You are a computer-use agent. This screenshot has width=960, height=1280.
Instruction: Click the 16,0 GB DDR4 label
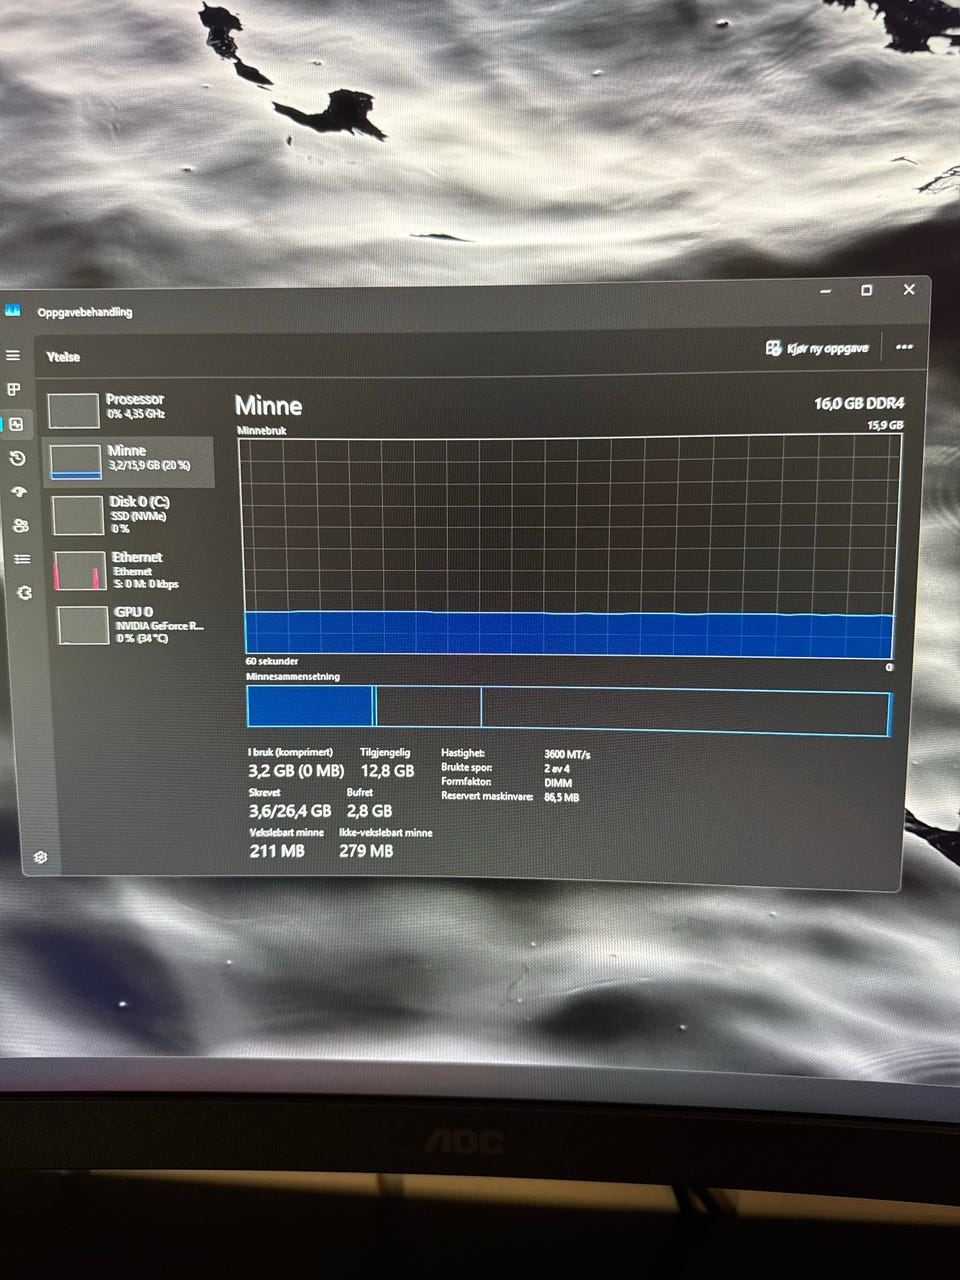point(859,403)
